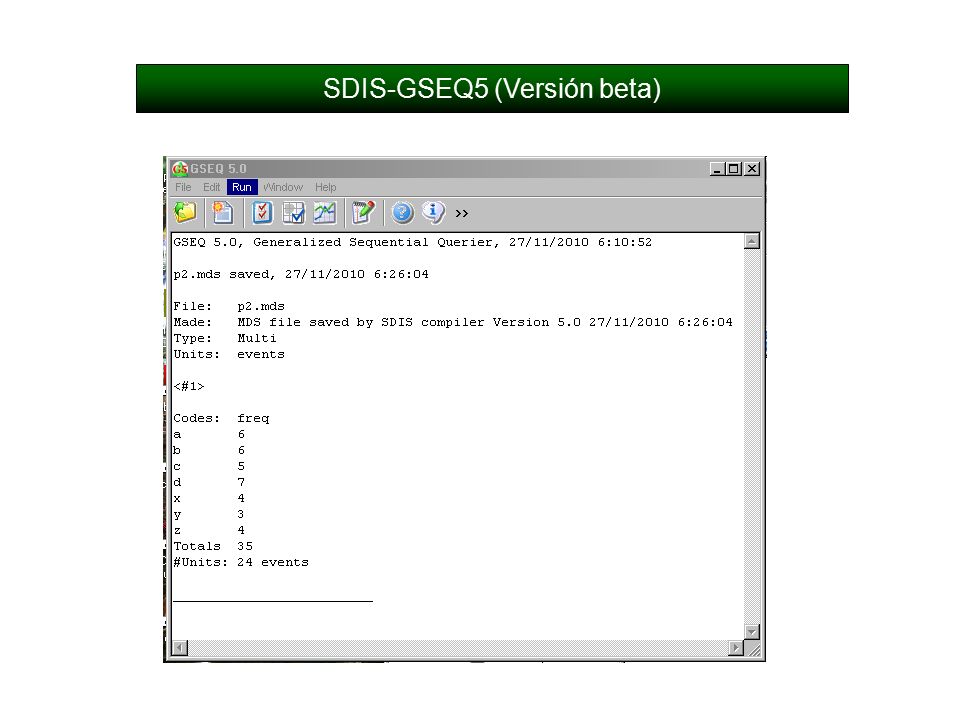Click the code 'z' frequency row

209,530
